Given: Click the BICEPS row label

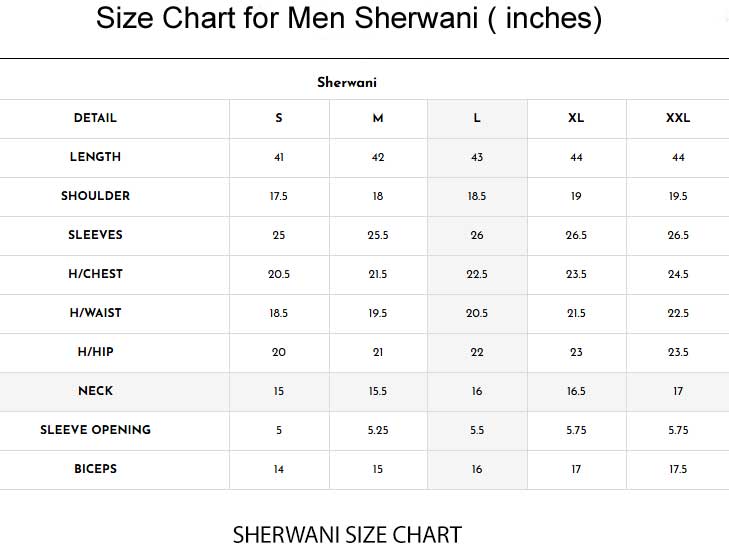Looking at the screenshot, I should pos(95,469).
